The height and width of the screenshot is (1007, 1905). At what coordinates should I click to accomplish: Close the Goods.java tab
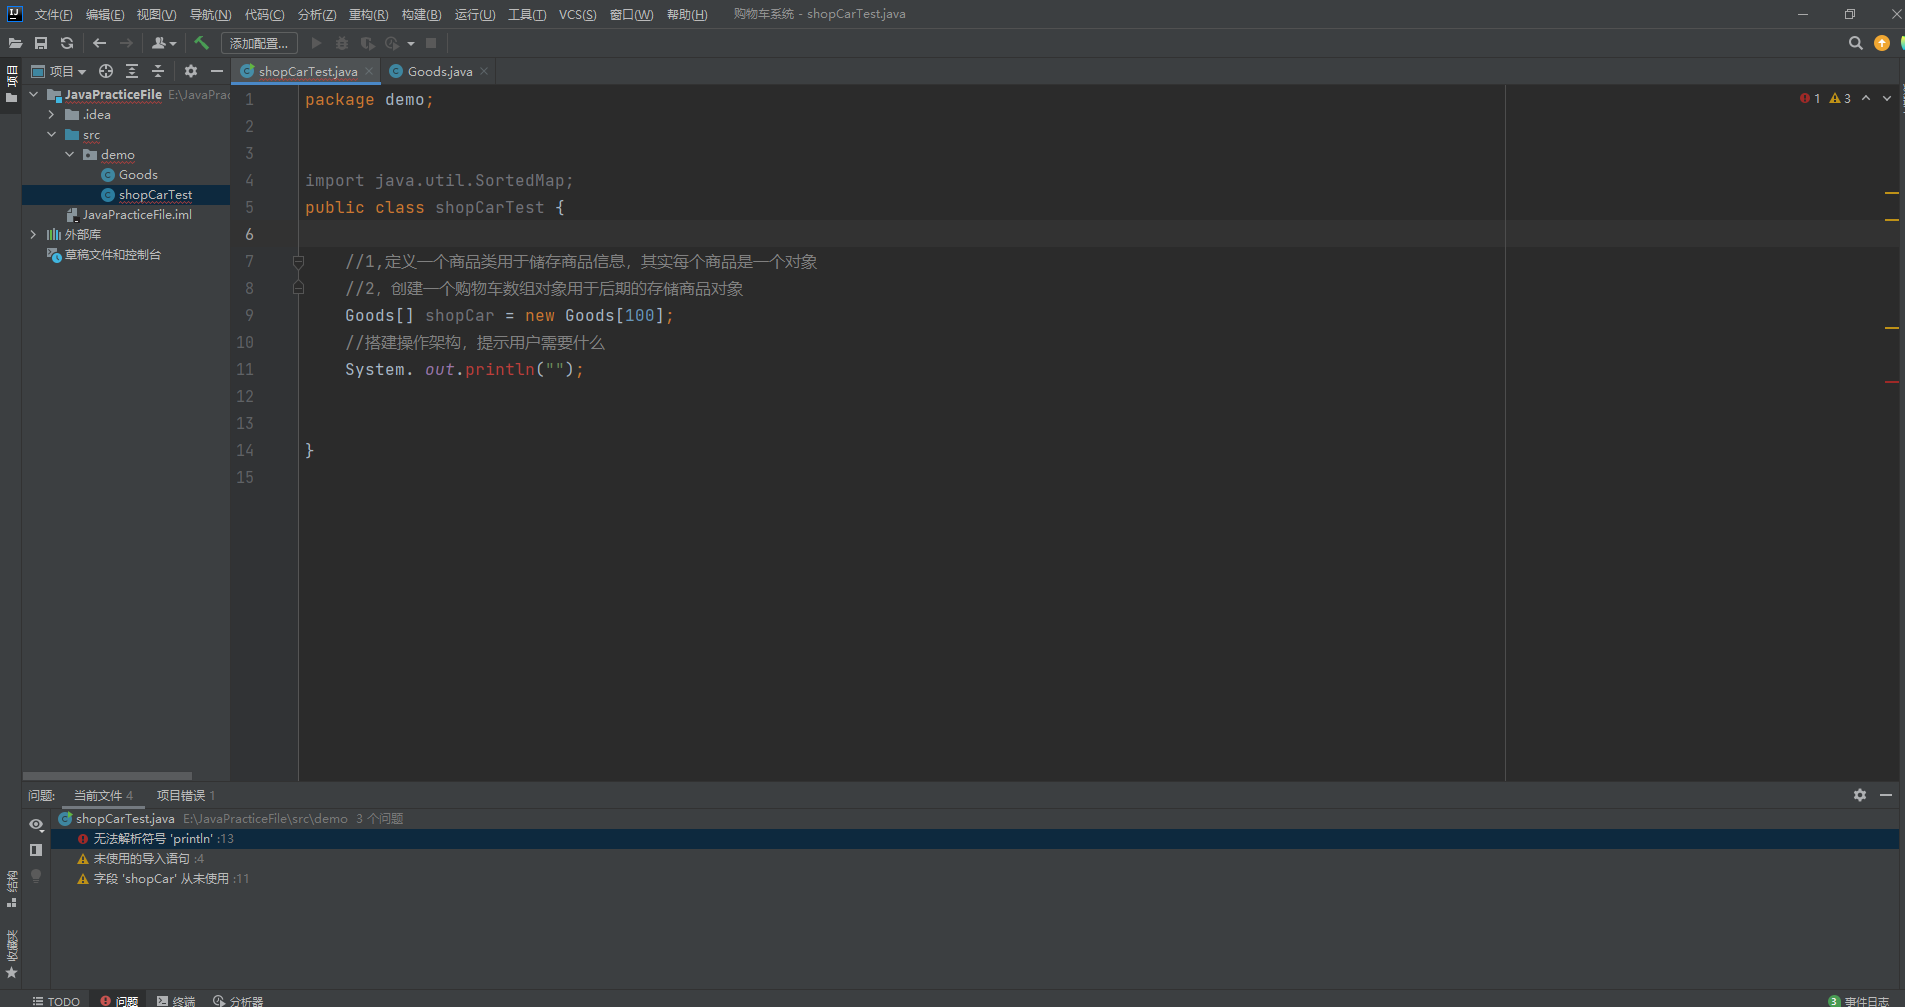484,71
